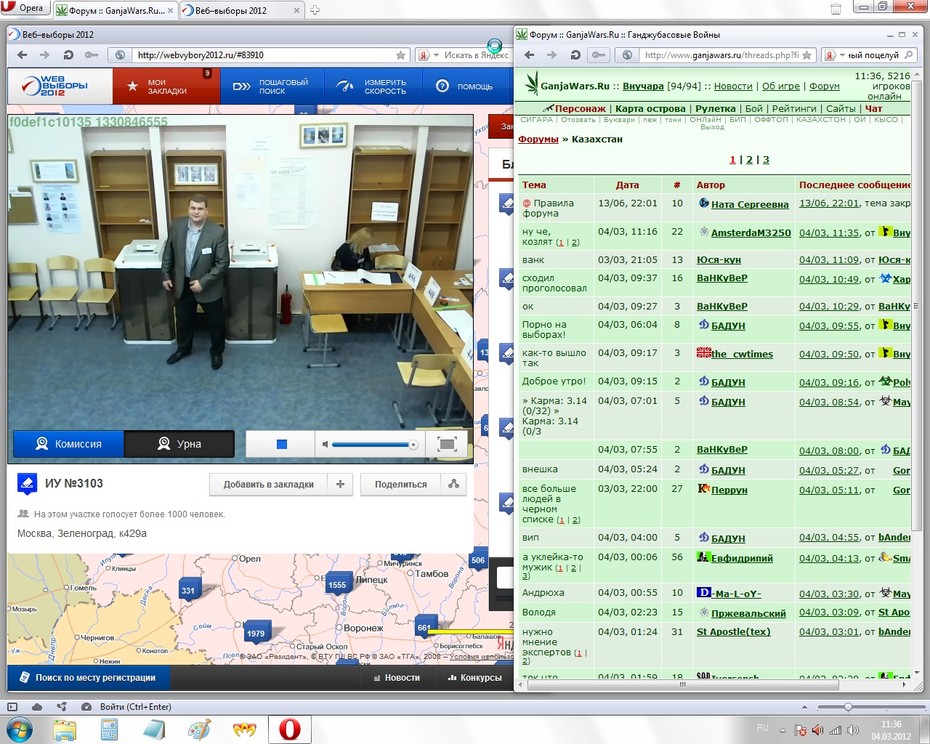This screenshot has height=744, width=930.
Task: Switch to the Форум GanjaWars.Ru tab
Action: point(116,10)
